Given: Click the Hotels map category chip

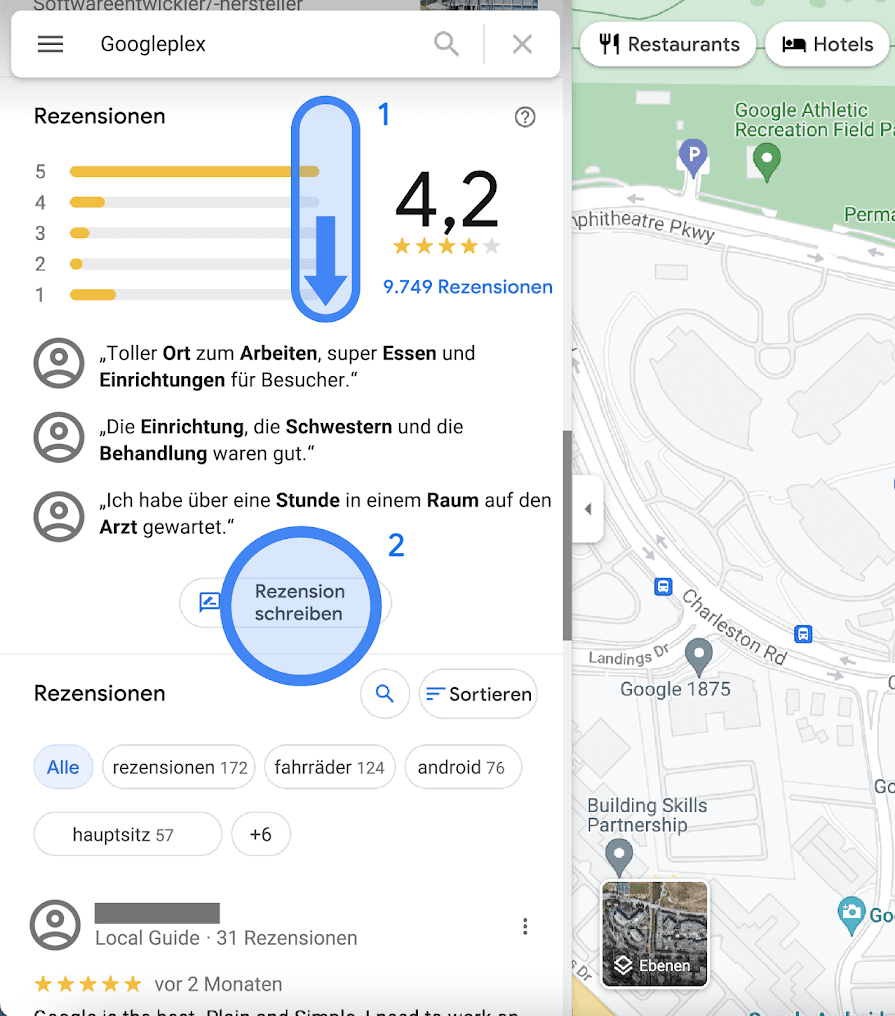Looking at the screenshot, I should click(x=827, y=44).
